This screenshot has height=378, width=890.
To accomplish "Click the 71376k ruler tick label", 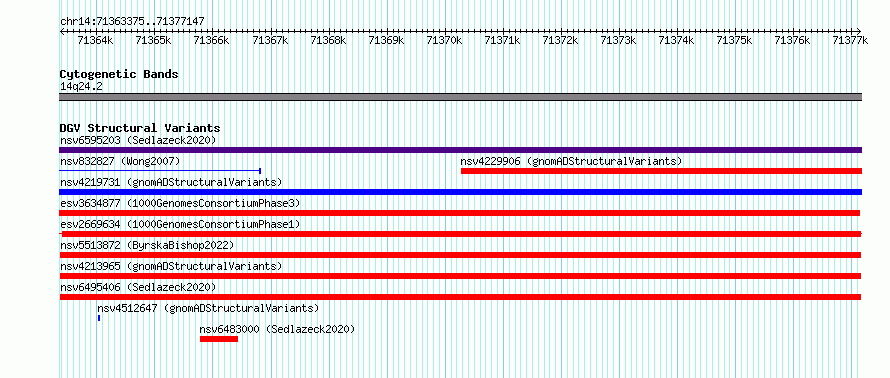I will pos(792,40).
